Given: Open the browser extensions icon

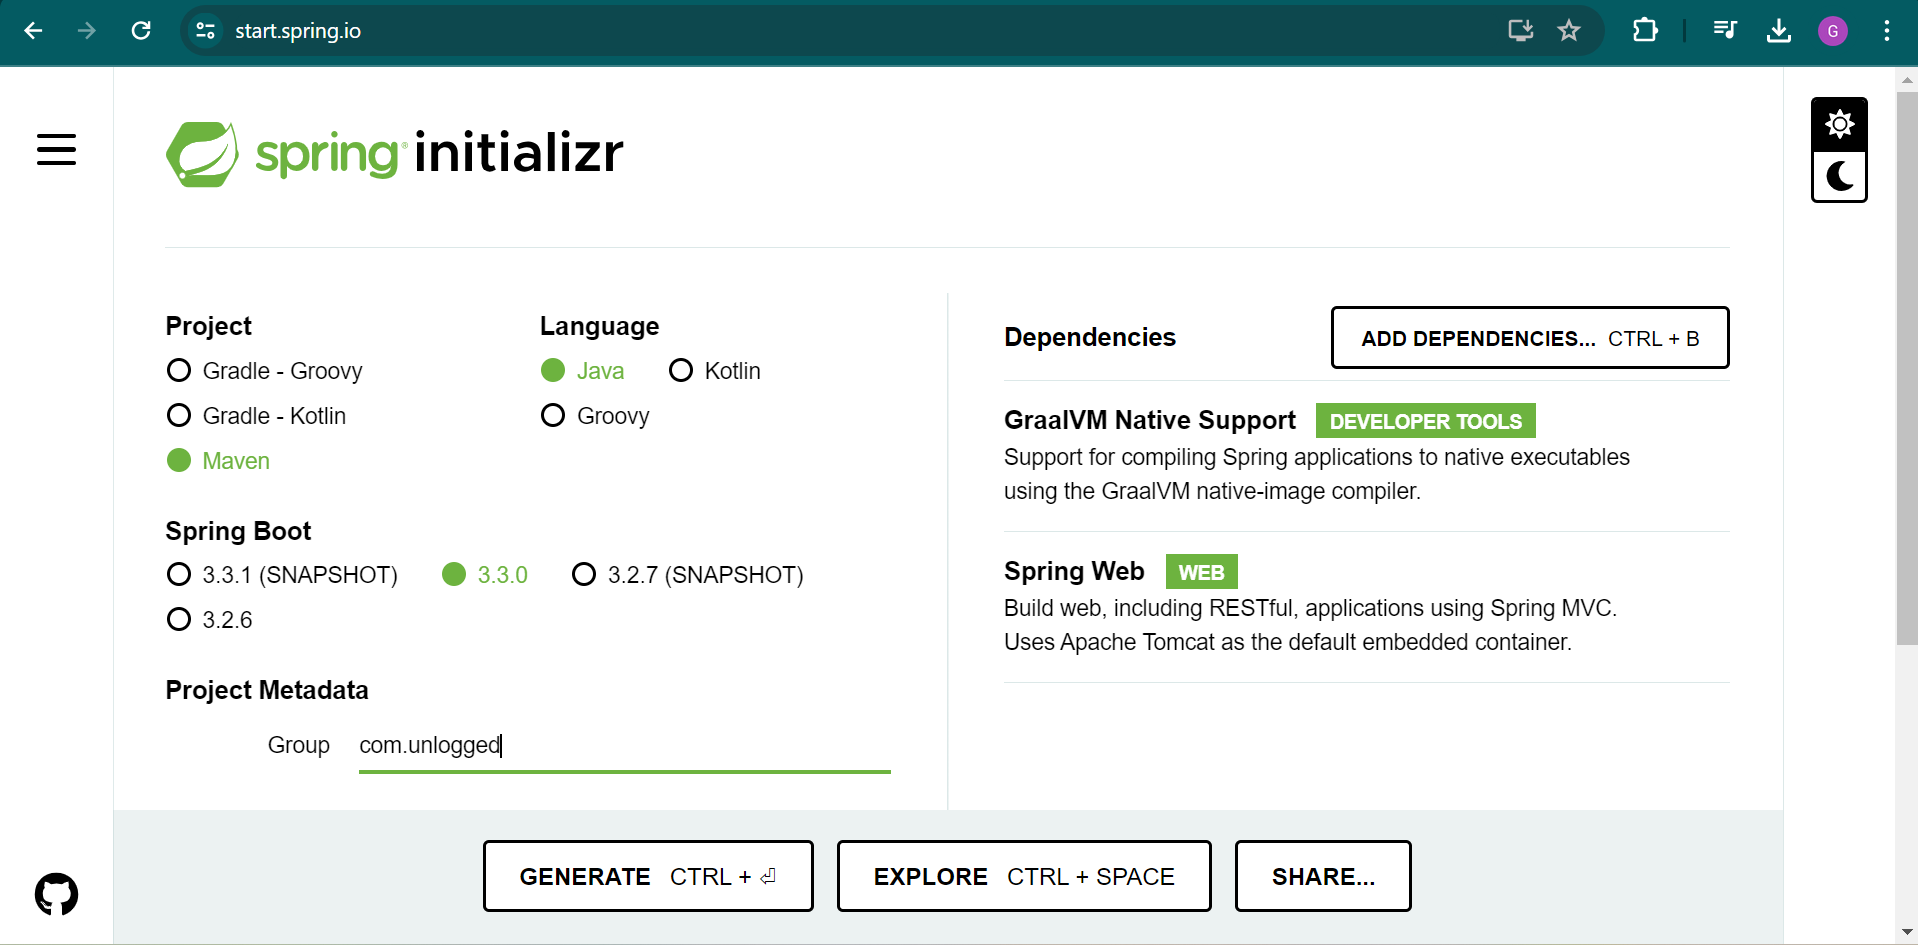Looking at the screenshot, I should tap(1646, 31).
